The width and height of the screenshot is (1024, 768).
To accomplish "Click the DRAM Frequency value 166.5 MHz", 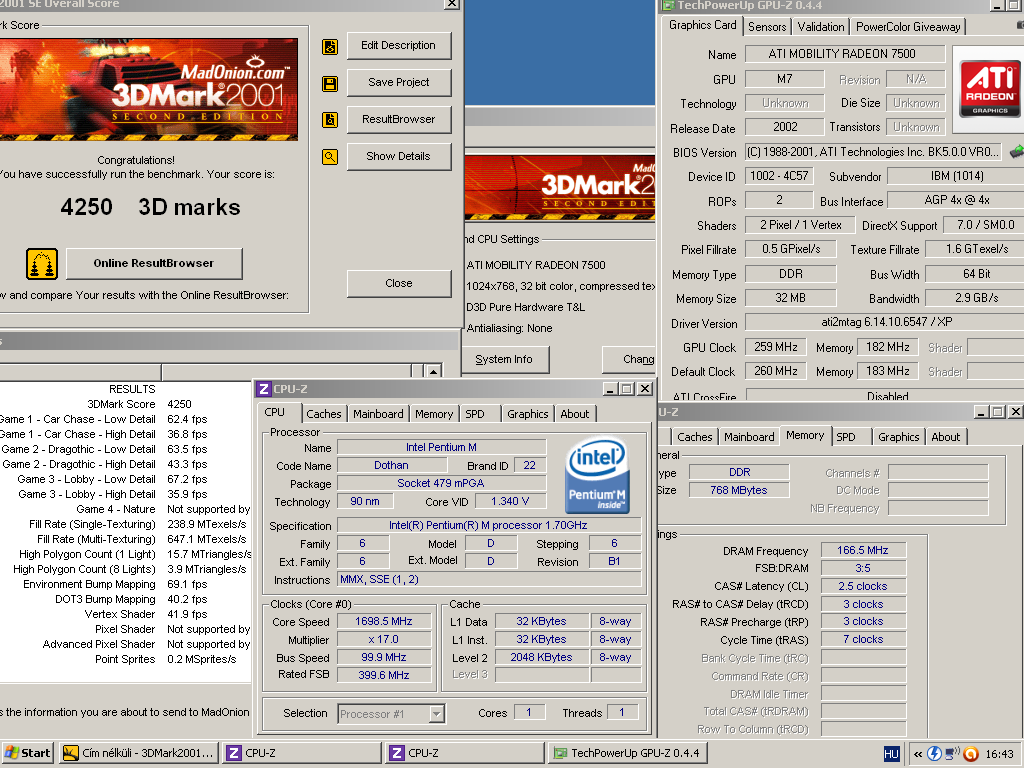I will pyautogui.click(x=863, y=551).
